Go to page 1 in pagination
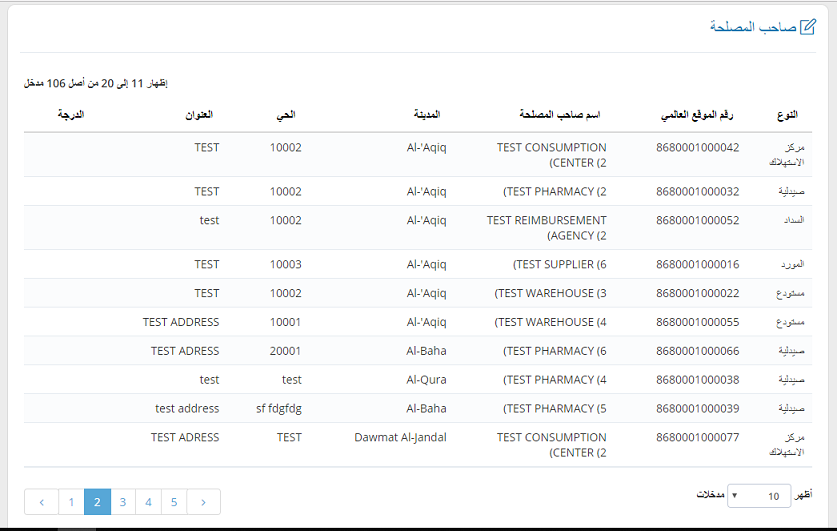 [71, 502]
